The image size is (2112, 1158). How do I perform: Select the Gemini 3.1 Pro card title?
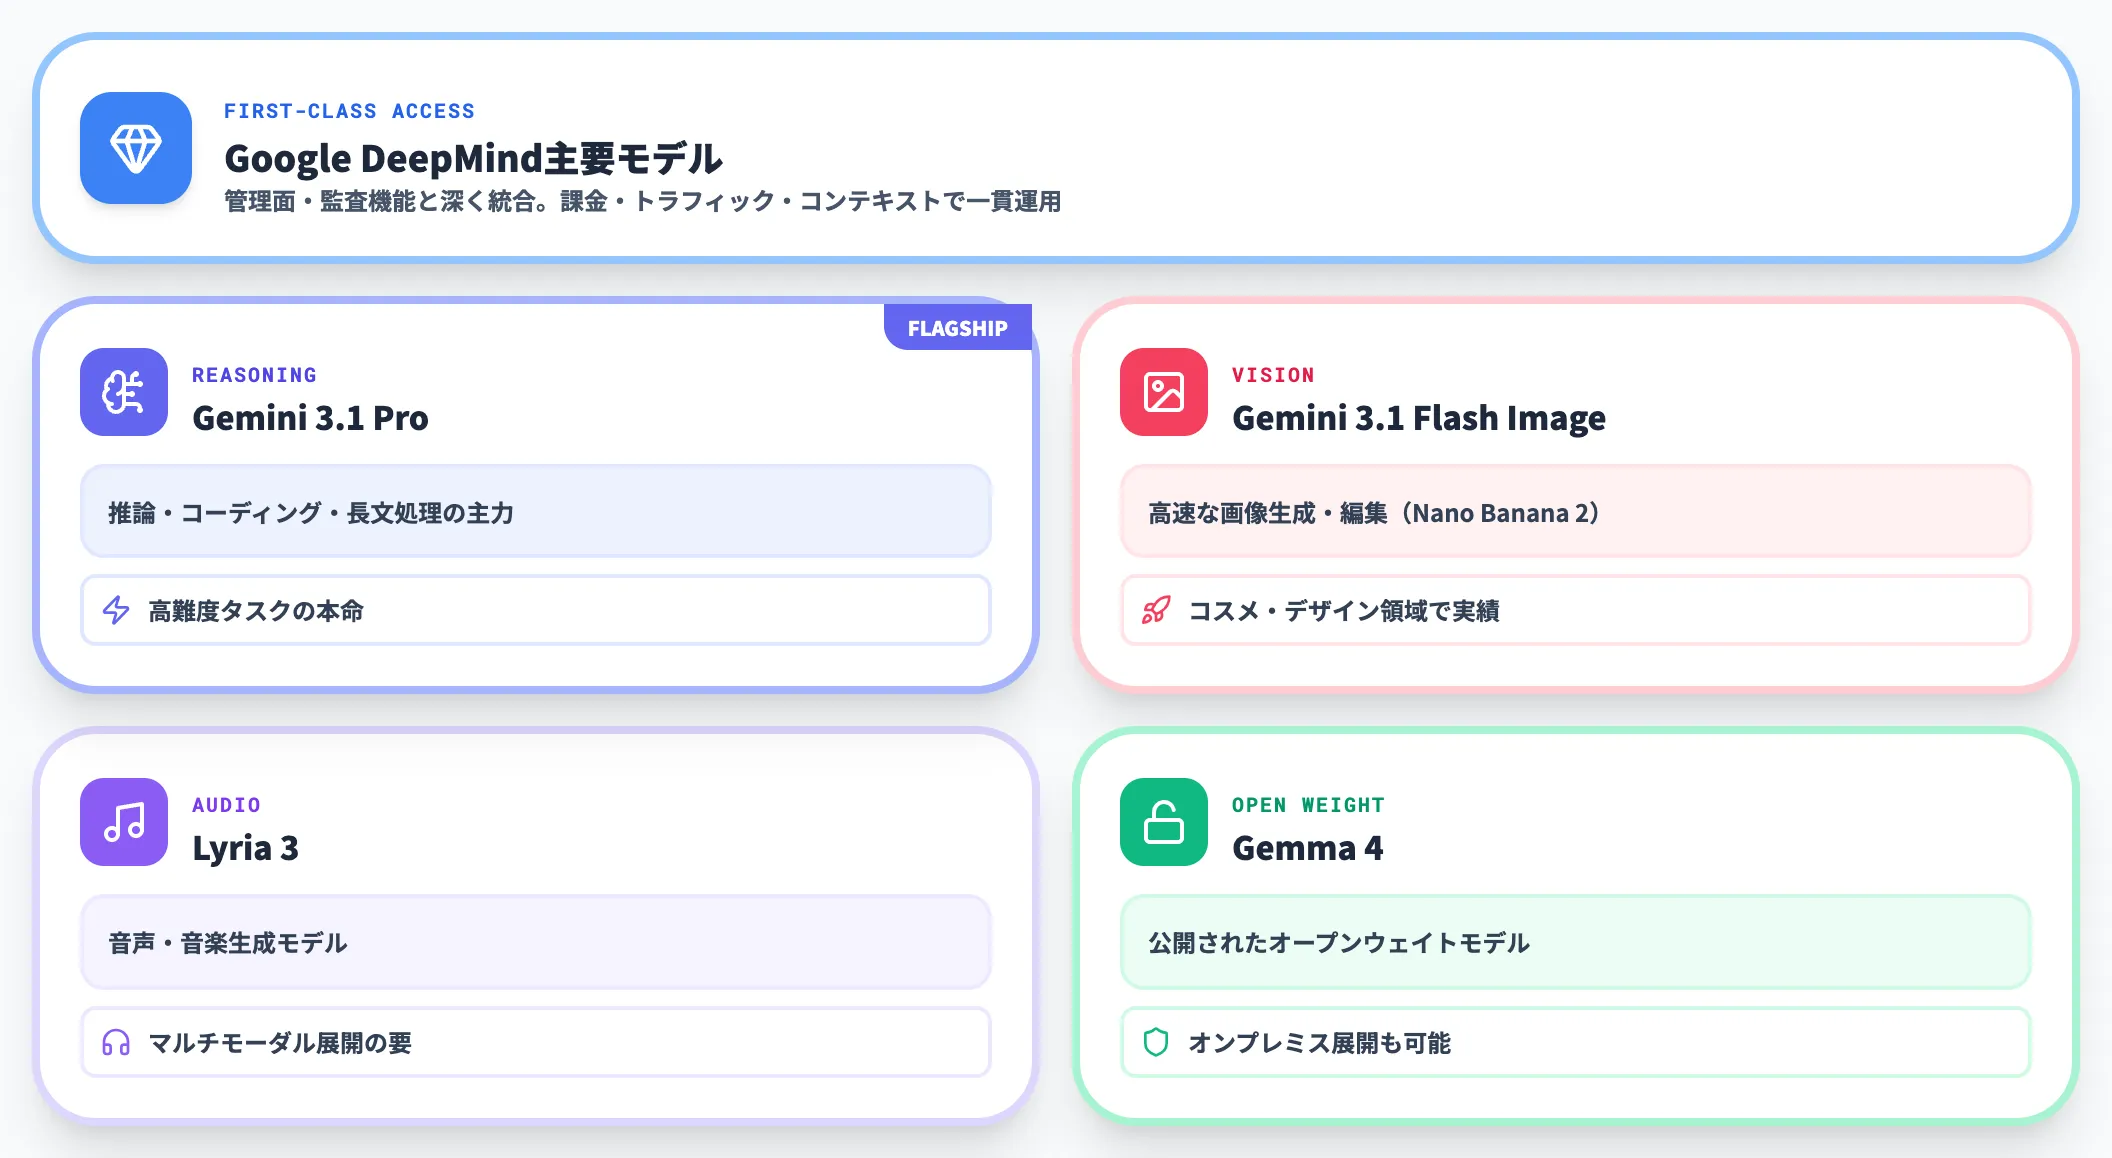tap(311, 418)
